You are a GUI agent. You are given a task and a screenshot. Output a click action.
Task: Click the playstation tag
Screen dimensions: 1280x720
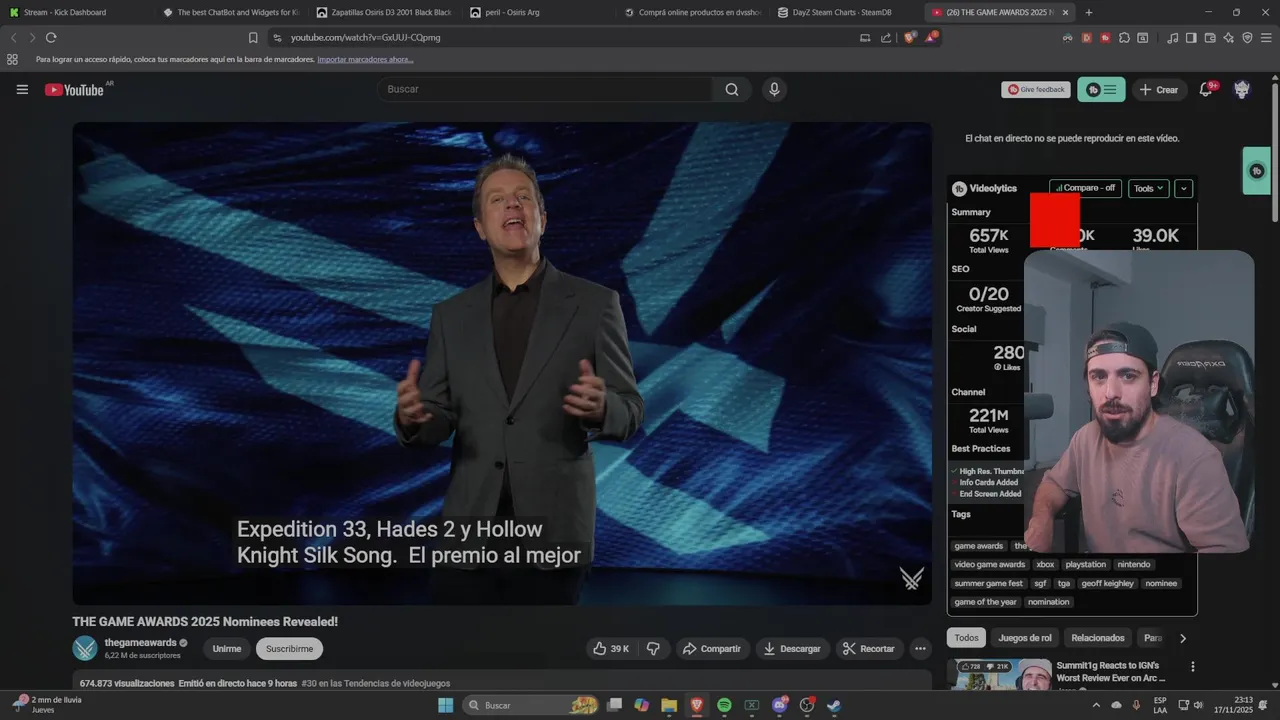point(1085,564)
